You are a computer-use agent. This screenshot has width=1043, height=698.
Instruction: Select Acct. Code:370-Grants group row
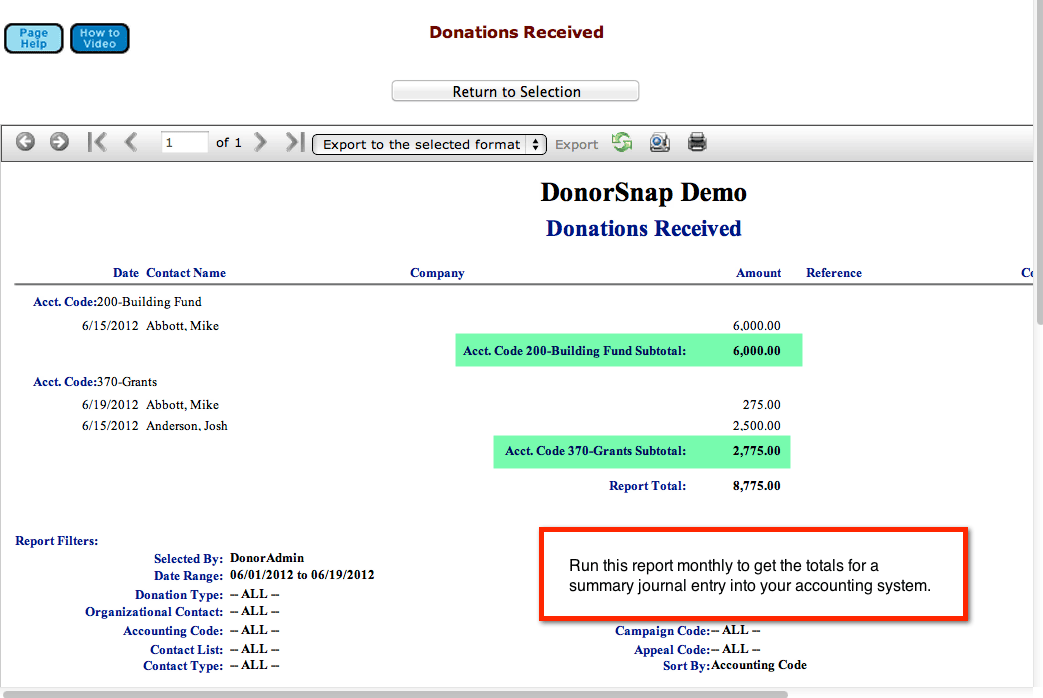click(x=95, y=382)
